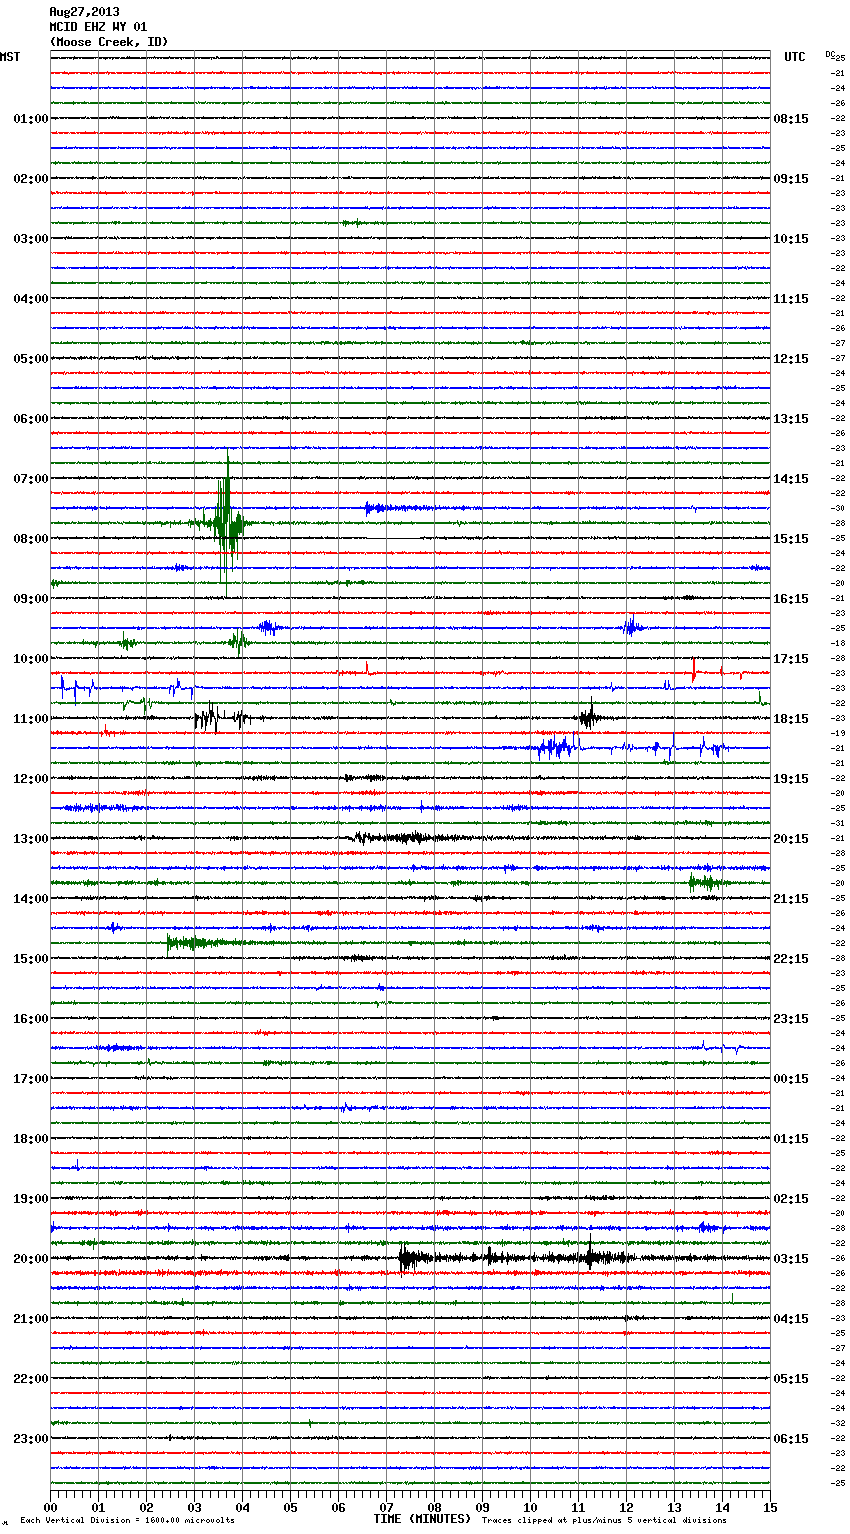Select the 16:00 MST row label
Viewport: 850px width, 1534px height.
pyautogui.click(x=30, y=1018)
